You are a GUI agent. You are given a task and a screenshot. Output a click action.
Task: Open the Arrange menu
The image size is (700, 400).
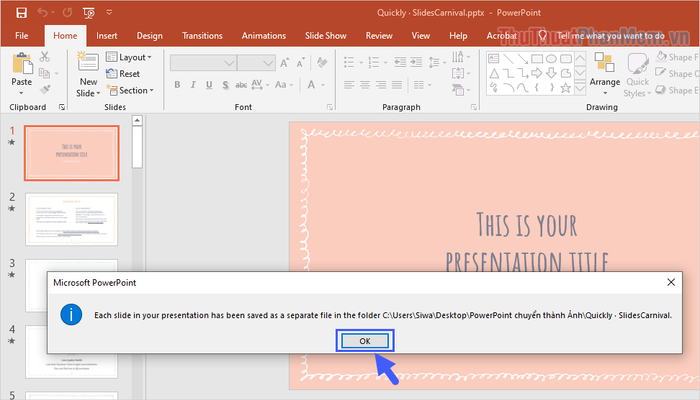point(605,74)
